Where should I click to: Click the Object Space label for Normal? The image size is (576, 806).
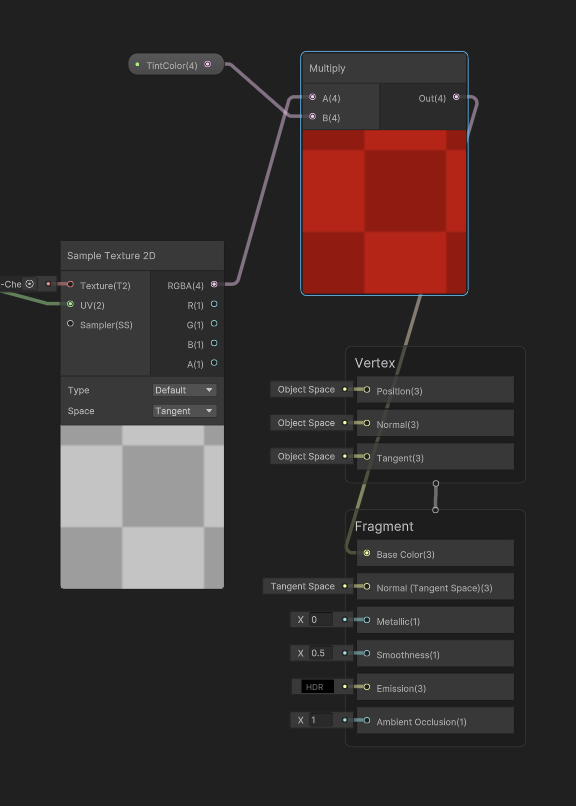306,423
